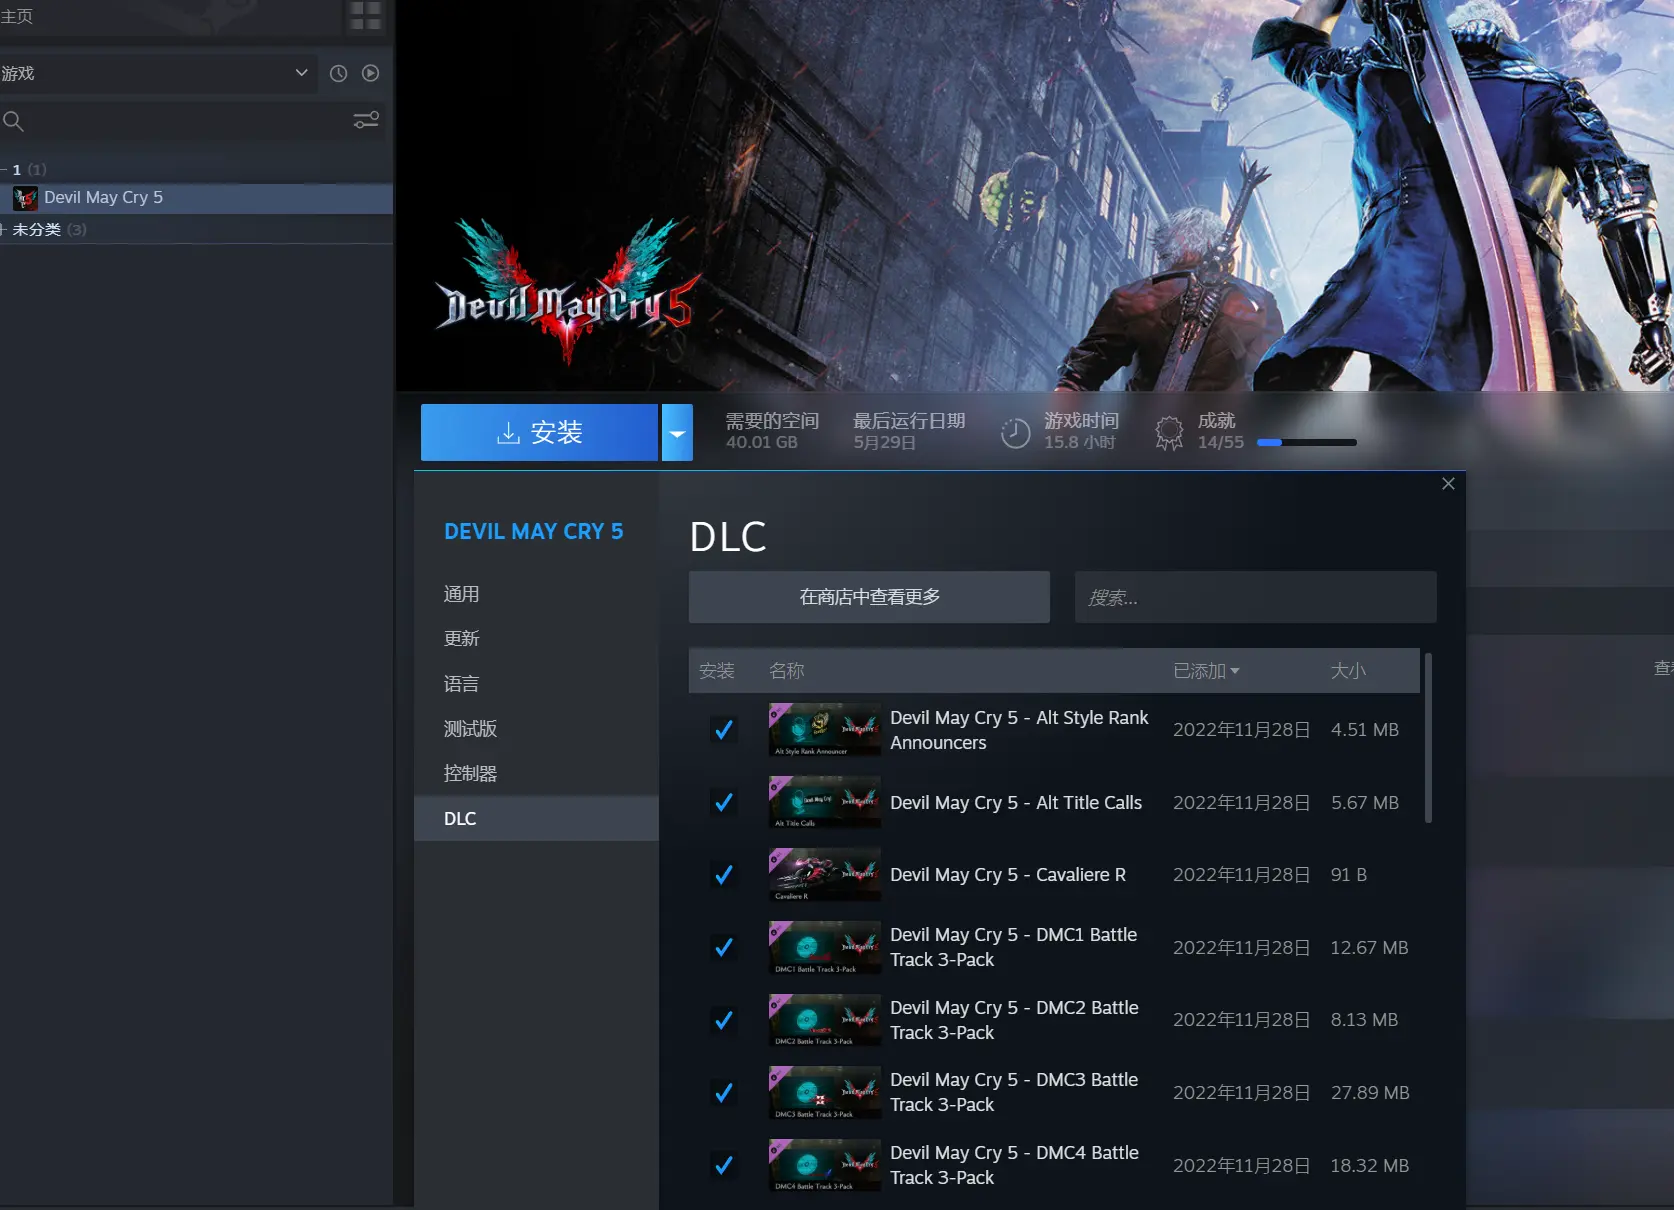Viewport: 1674px width, 1210px height.
Task: Click the DLC list vertical scrollbar
Action: coord(1428,738)
